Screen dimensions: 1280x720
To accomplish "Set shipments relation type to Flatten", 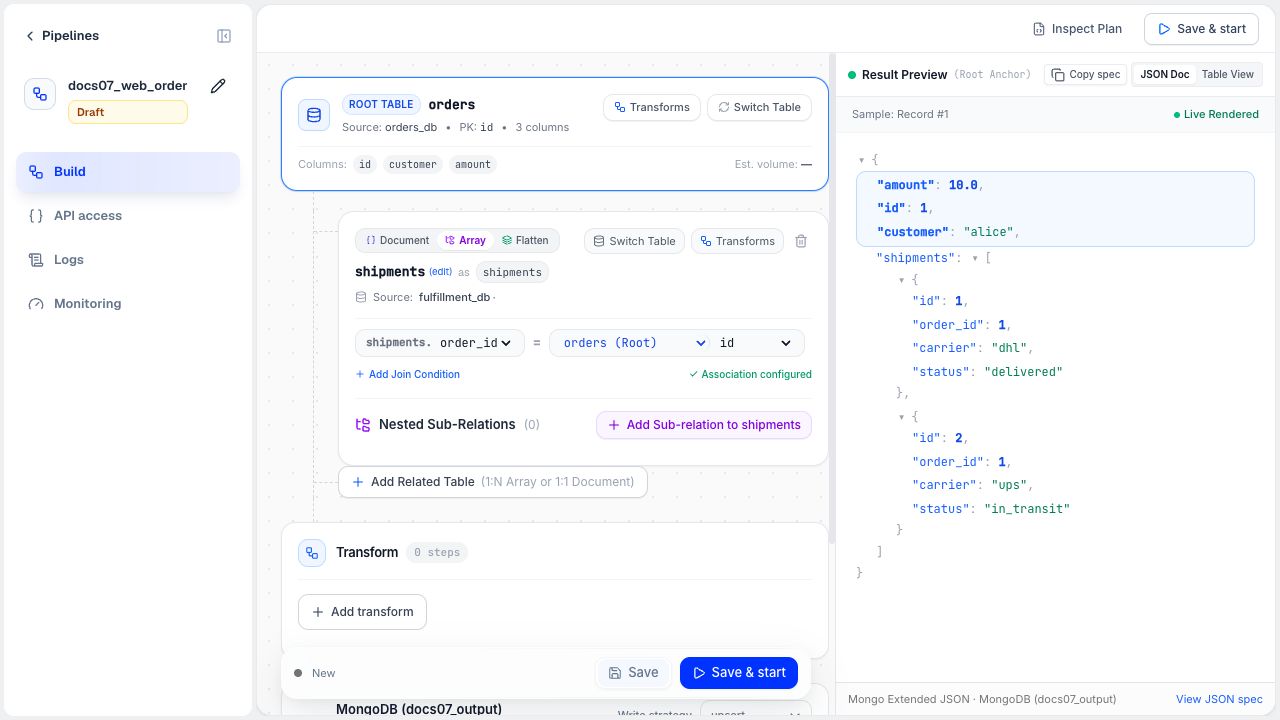I will [525, 241].
